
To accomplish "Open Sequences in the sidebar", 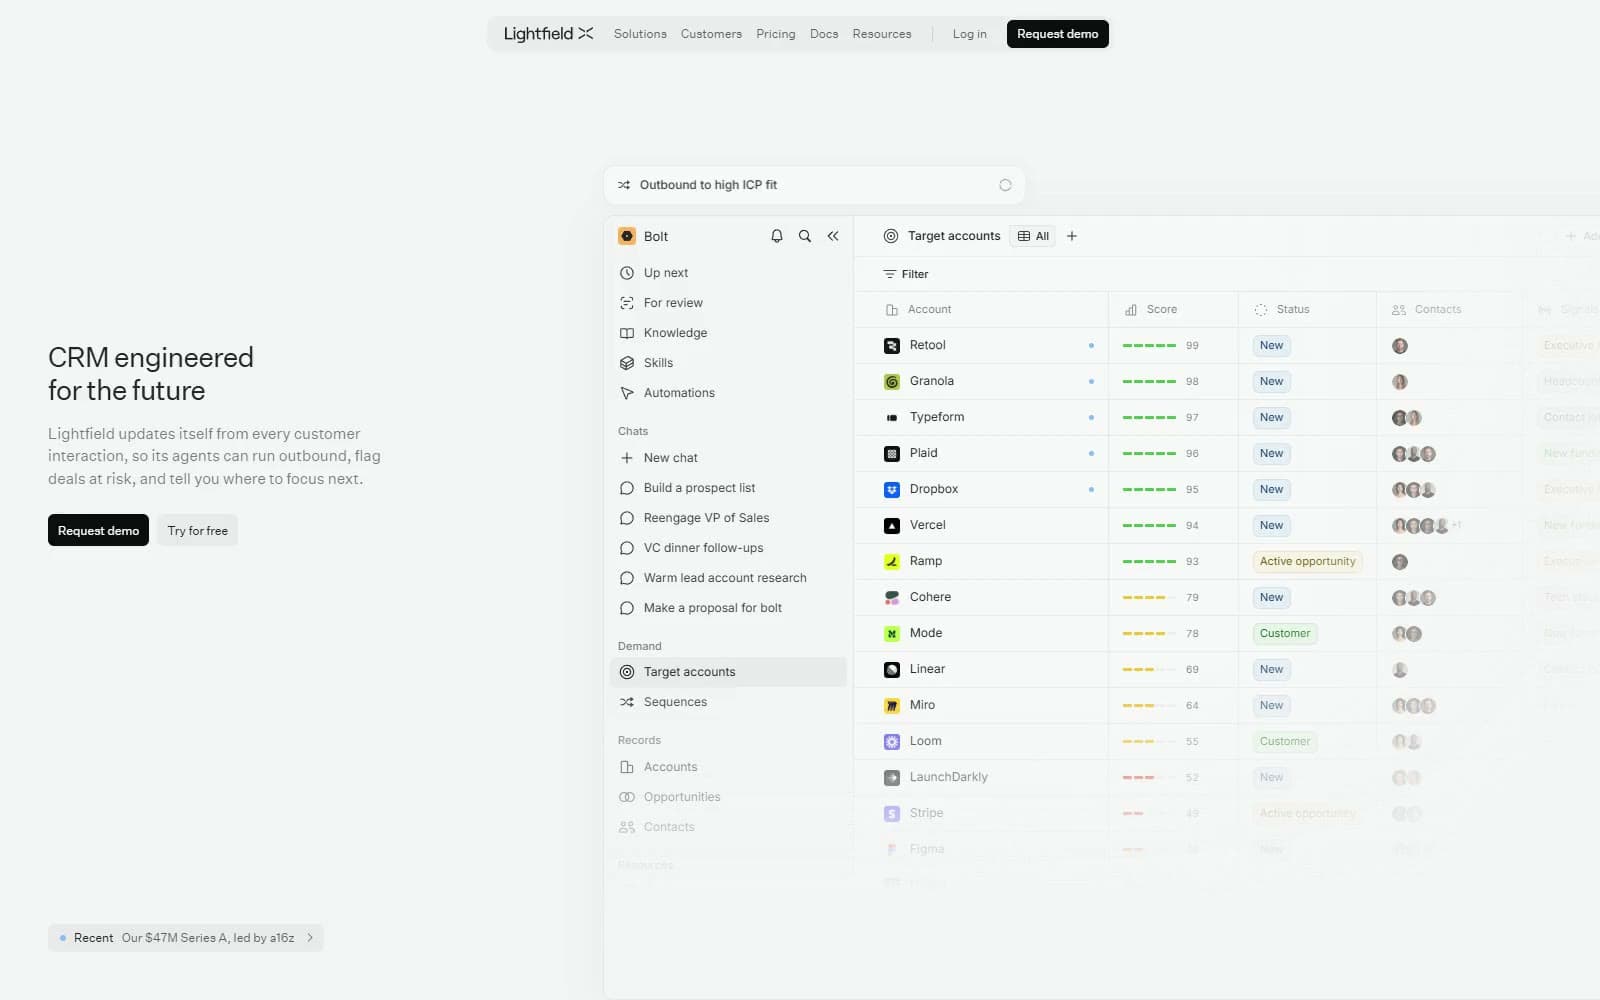I will coord(728,702).
